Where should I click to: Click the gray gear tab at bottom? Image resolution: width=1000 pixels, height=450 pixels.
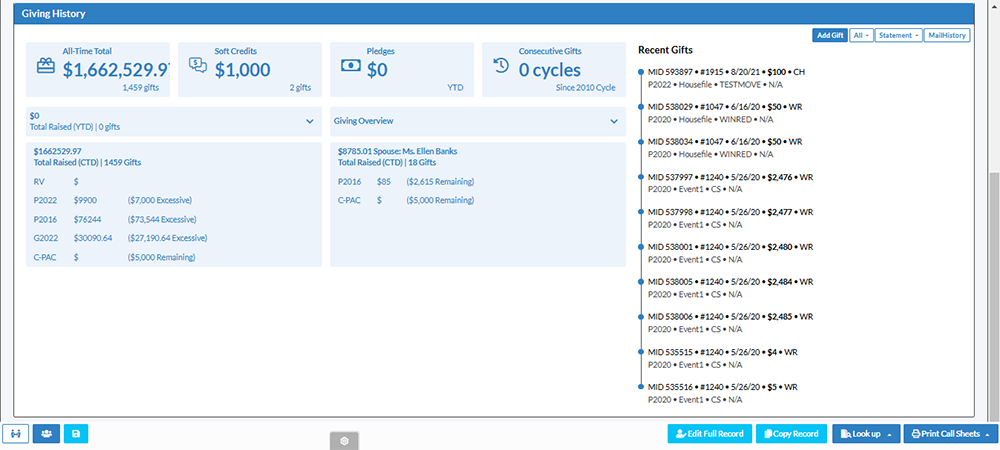pos(344,440)
